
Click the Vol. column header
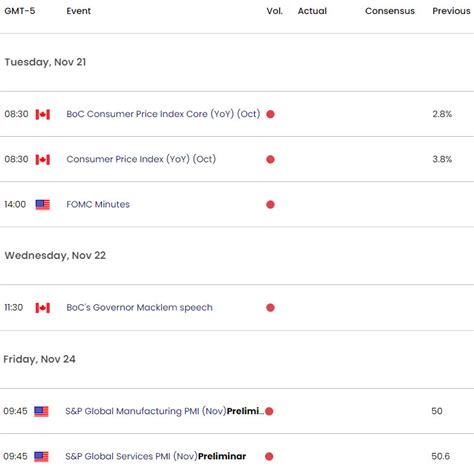(x=274, y=11)
